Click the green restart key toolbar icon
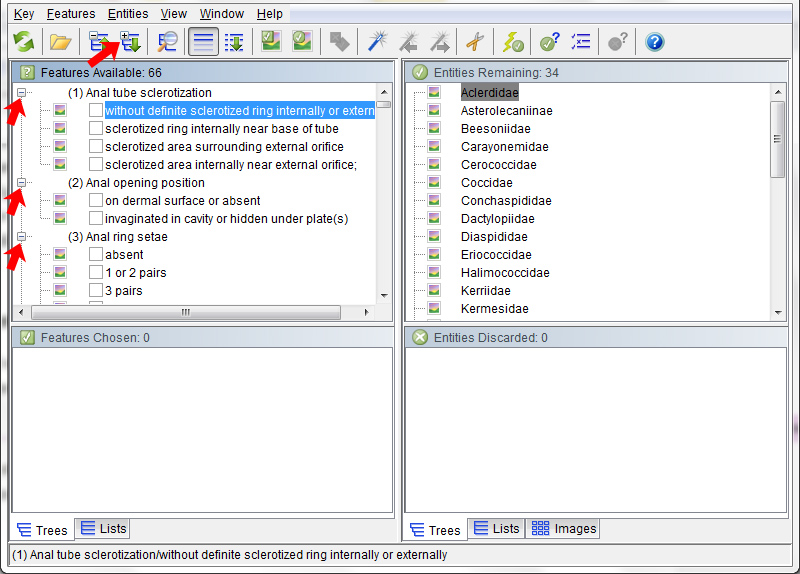Viewport: 800px width, 574px height. tap(23, 42)
